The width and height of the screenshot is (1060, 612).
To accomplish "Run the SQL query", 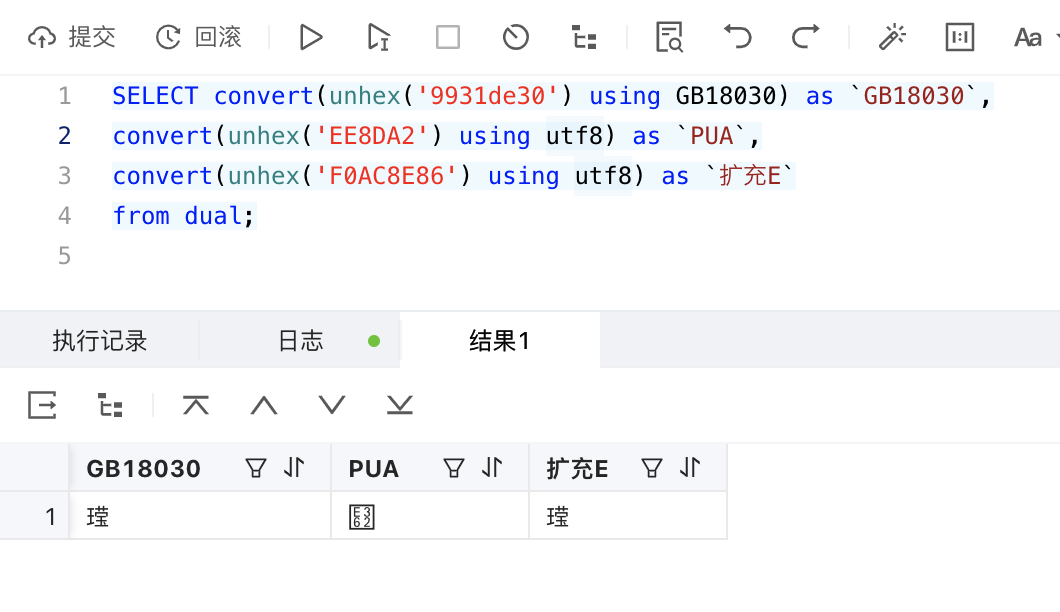I will click(x=310, y=37).
